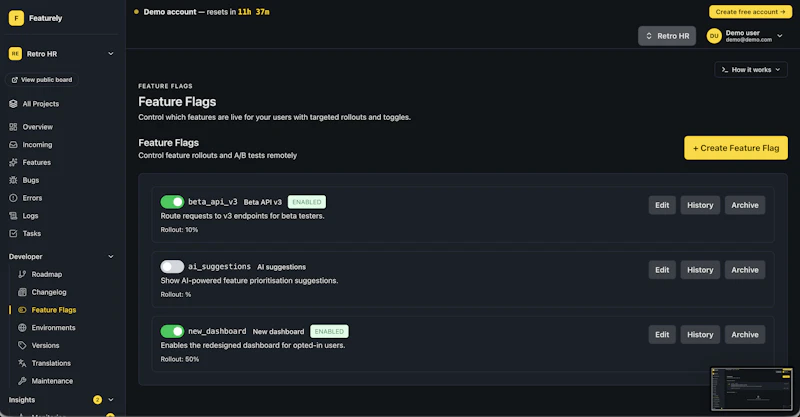Archive the ai_suggestions flag

[745, 270]
